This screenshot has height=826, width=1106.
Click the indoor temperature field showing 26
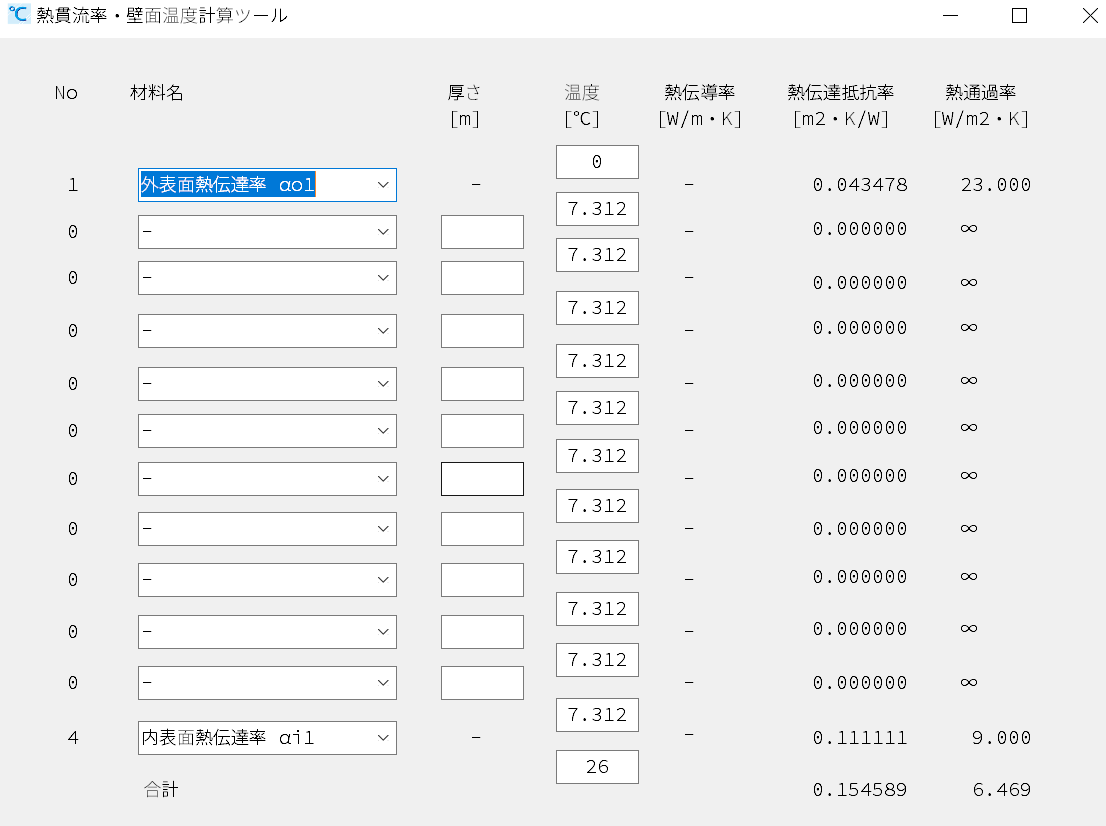click(x=597, y=767)
